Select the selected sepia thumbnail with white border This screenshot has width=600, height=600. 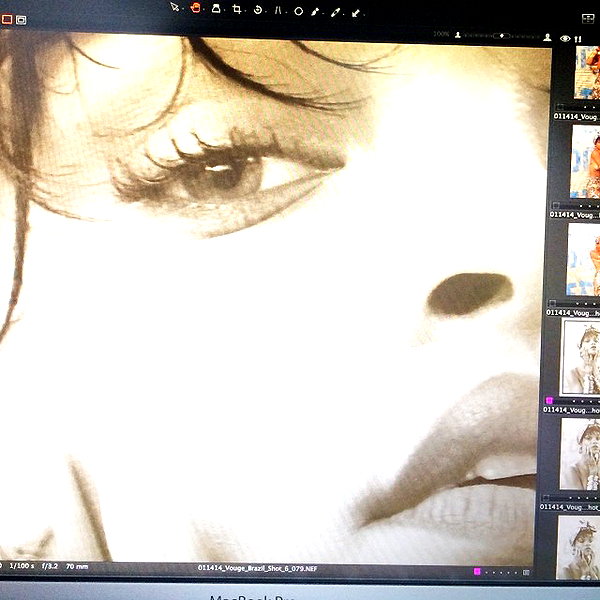pos(580,357)
